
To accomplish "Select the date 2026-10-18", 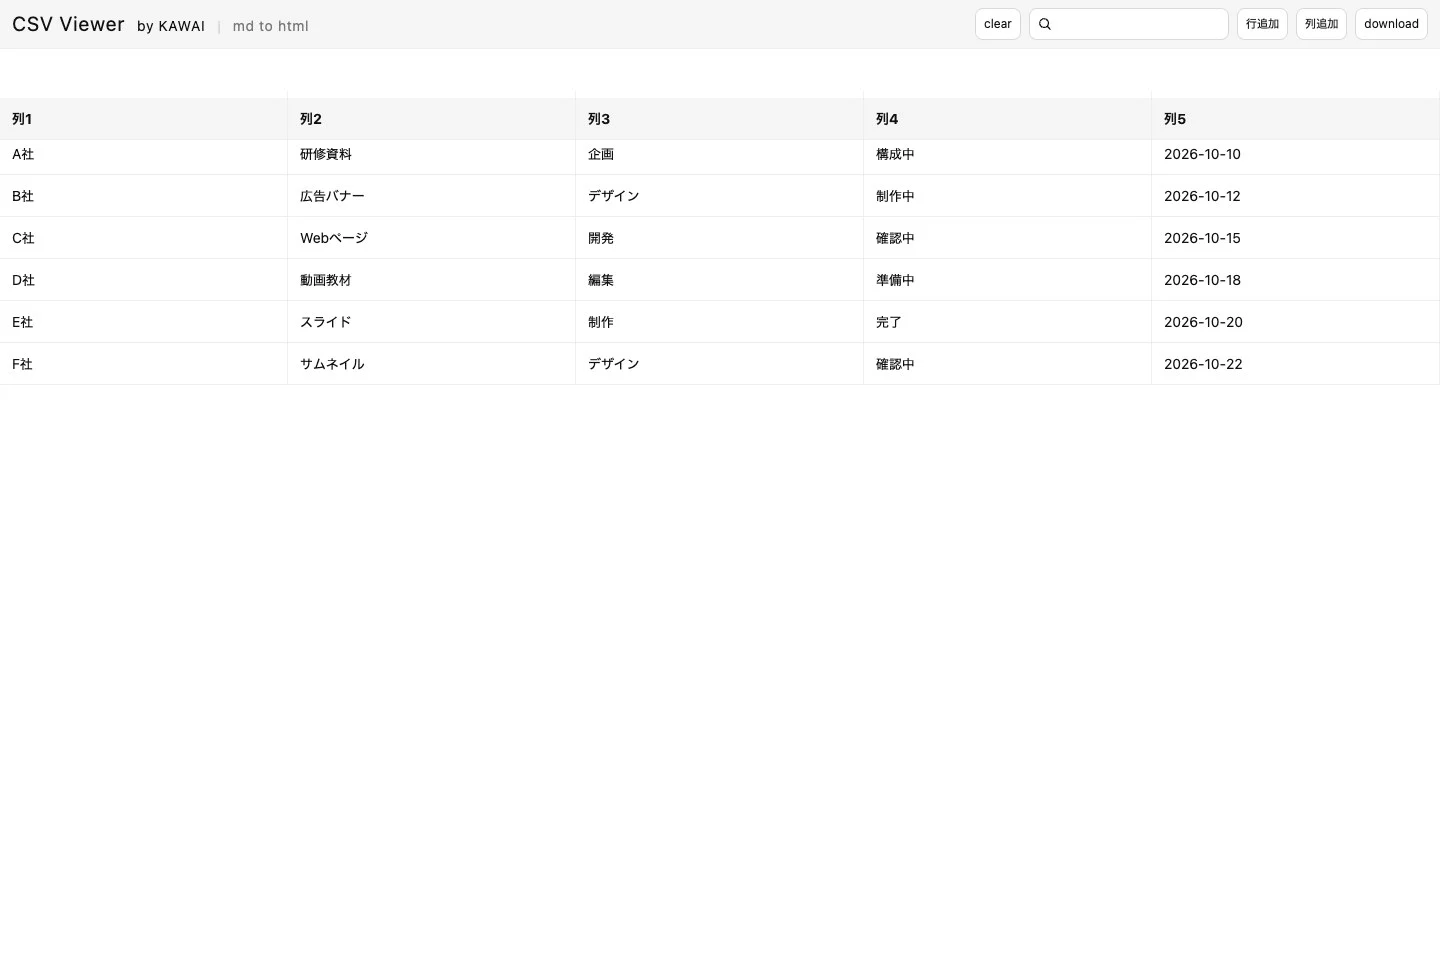I will [x=1296, y=280].
